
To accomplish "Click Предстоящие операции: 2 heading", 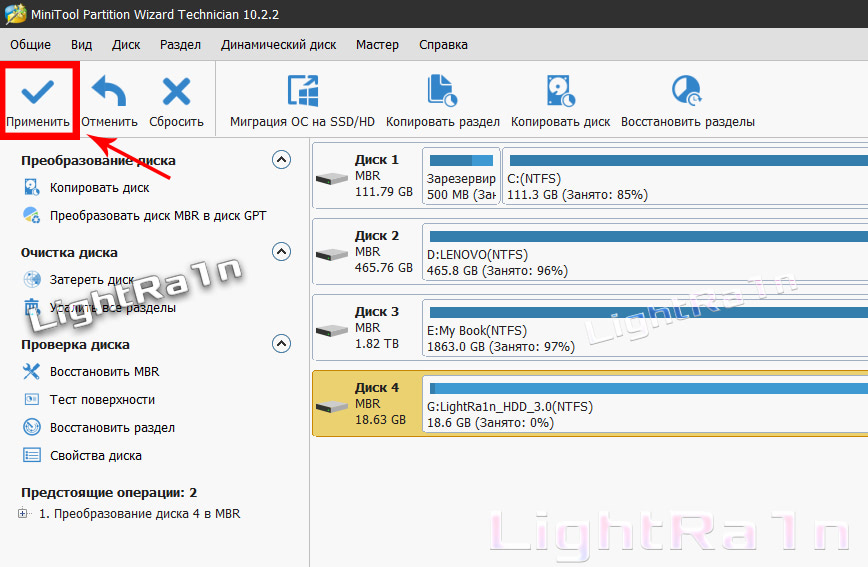I will coord(109,492).
